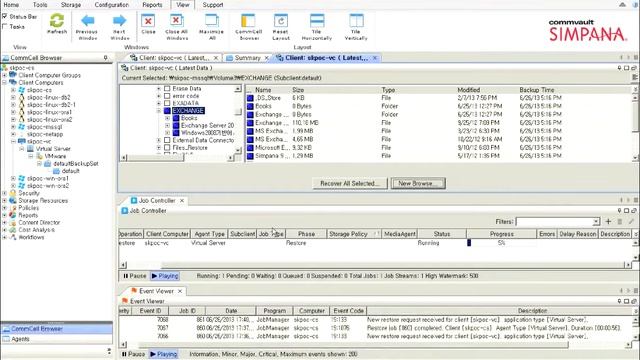Open the Filters dropdown
The height and width of the screenshot is (360, 640).
coord(596,222)
